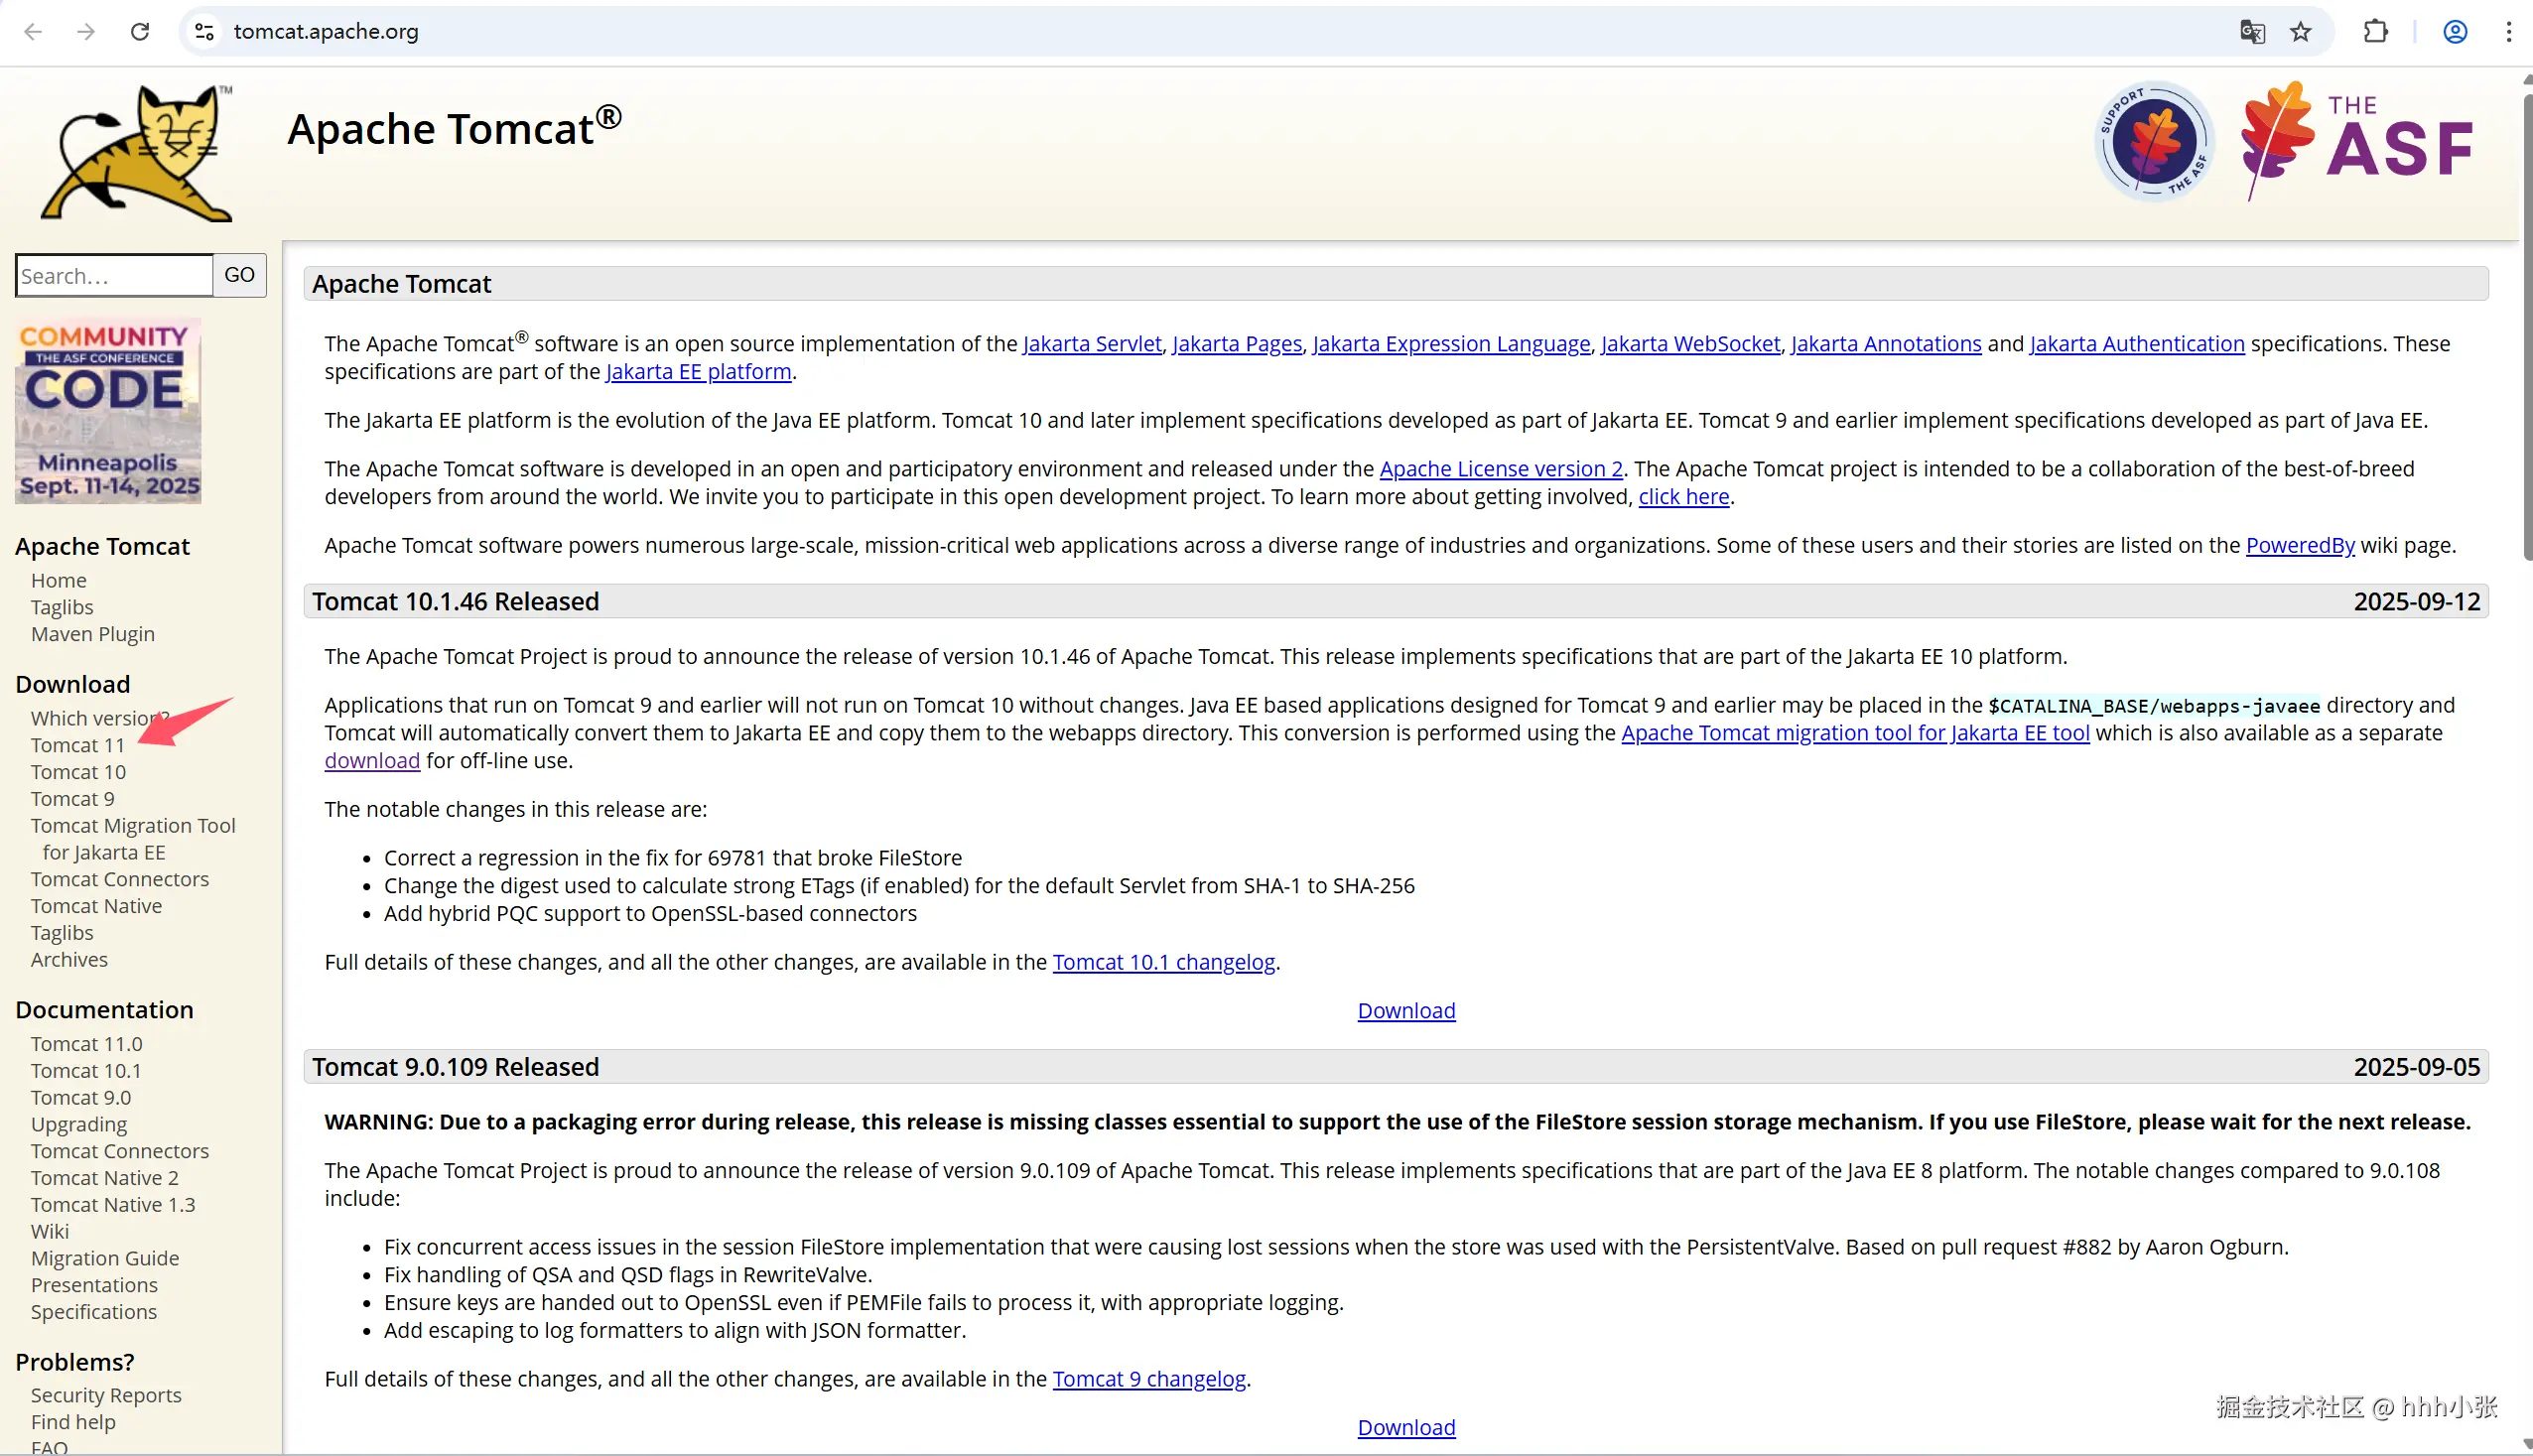2533x1456 pixels.
Task: Click the Tomcat 10.1 changelog link
Action: (1163, 962)
